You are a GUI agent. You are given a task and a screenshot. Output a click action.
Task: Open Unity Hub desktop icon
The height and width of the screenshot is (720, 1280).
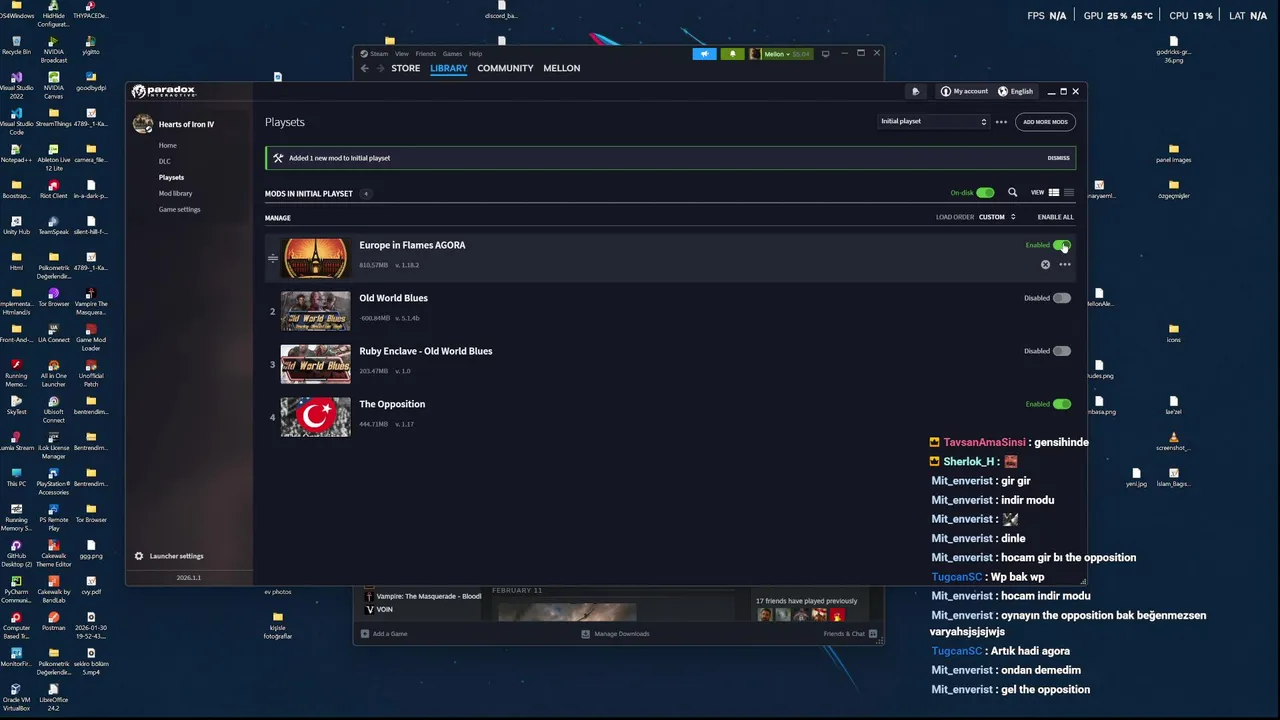click(16, 226)
